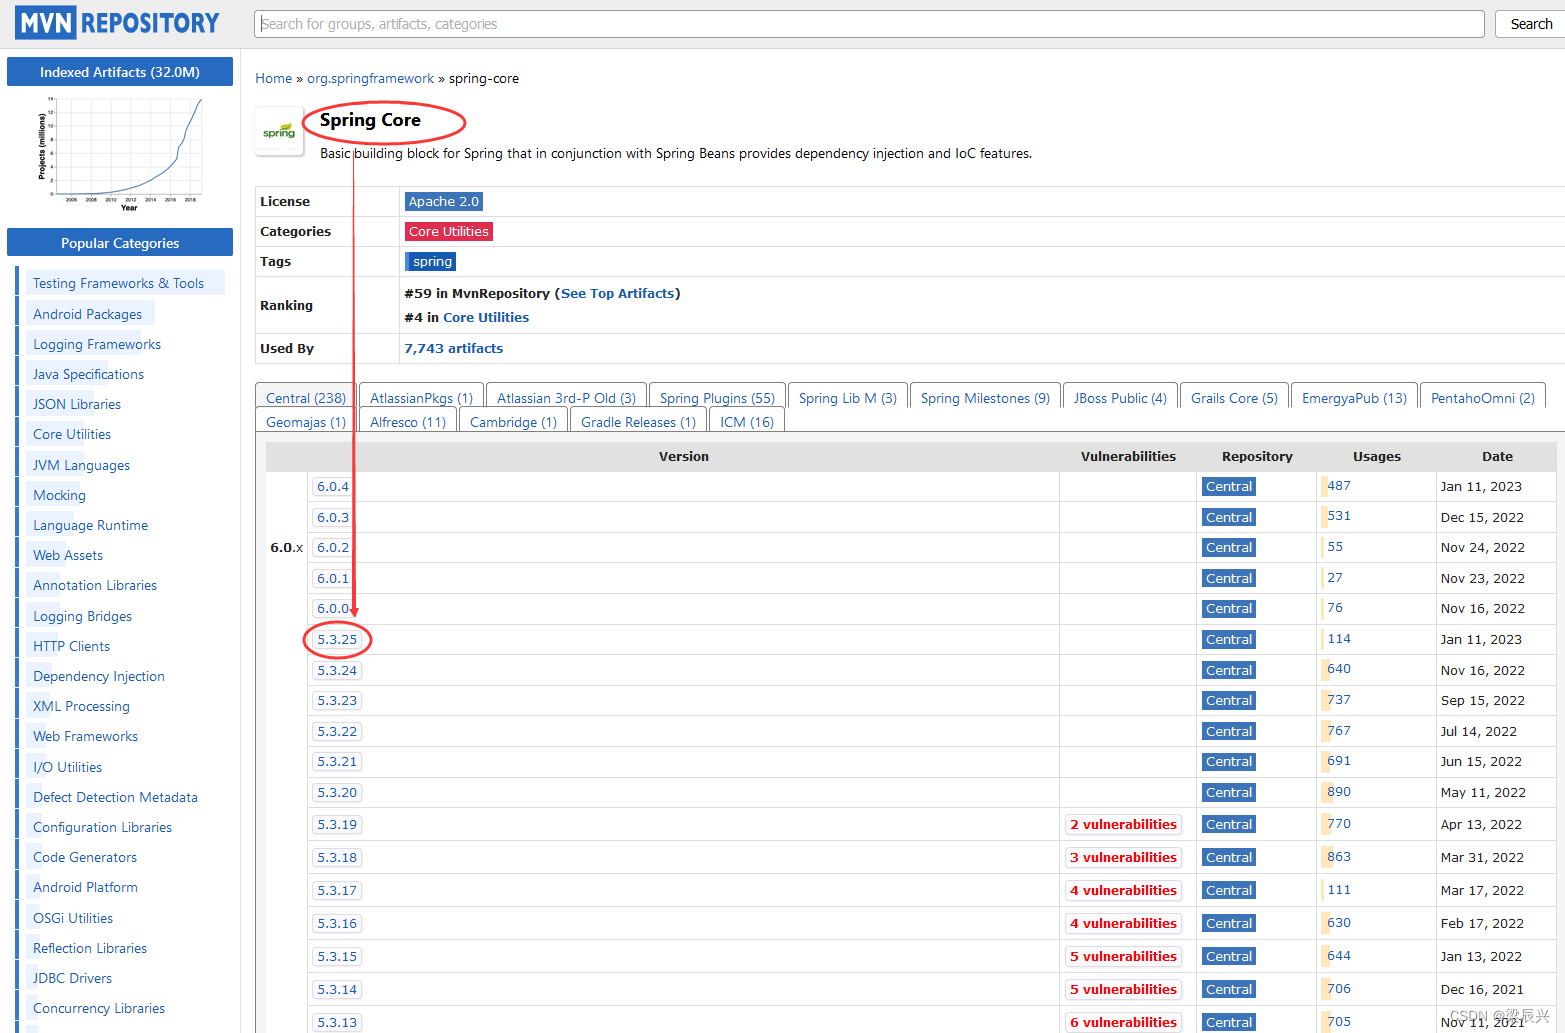Open the Core Utilities category badge
1565x1033 pixels.
(448, 231)
